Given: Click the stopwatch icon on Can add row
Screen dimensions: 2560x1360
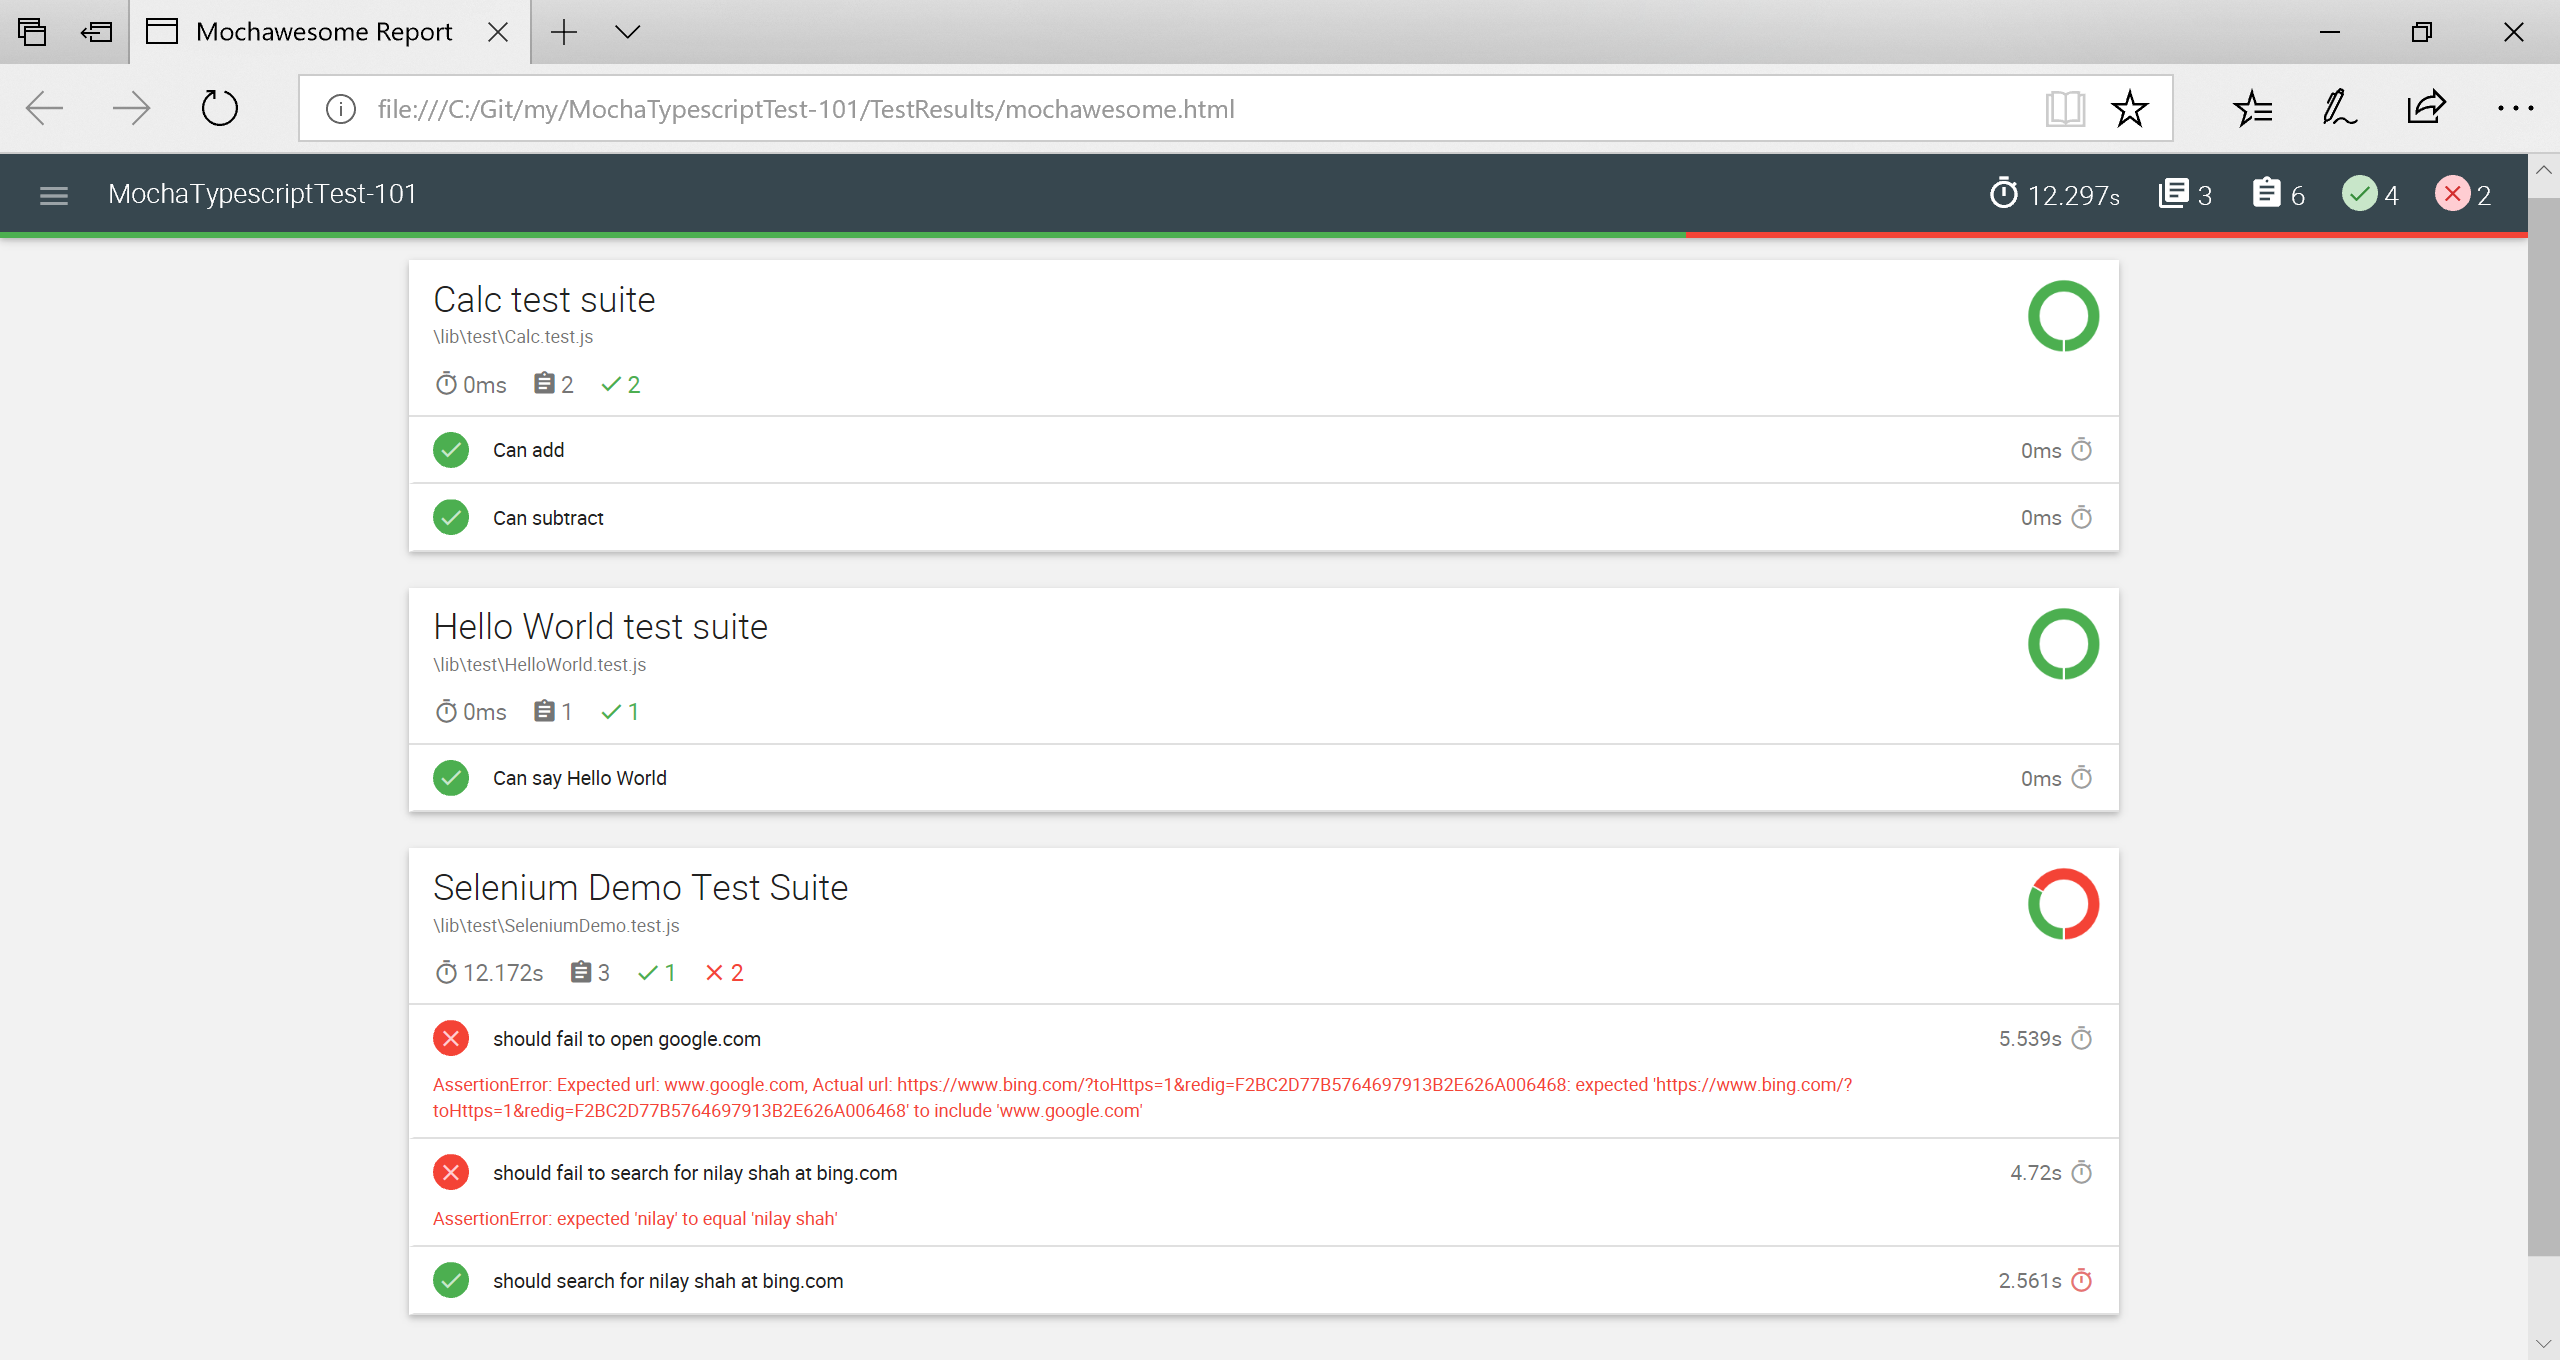Looking at the screenshot, I should click(x=2082, y=449).
